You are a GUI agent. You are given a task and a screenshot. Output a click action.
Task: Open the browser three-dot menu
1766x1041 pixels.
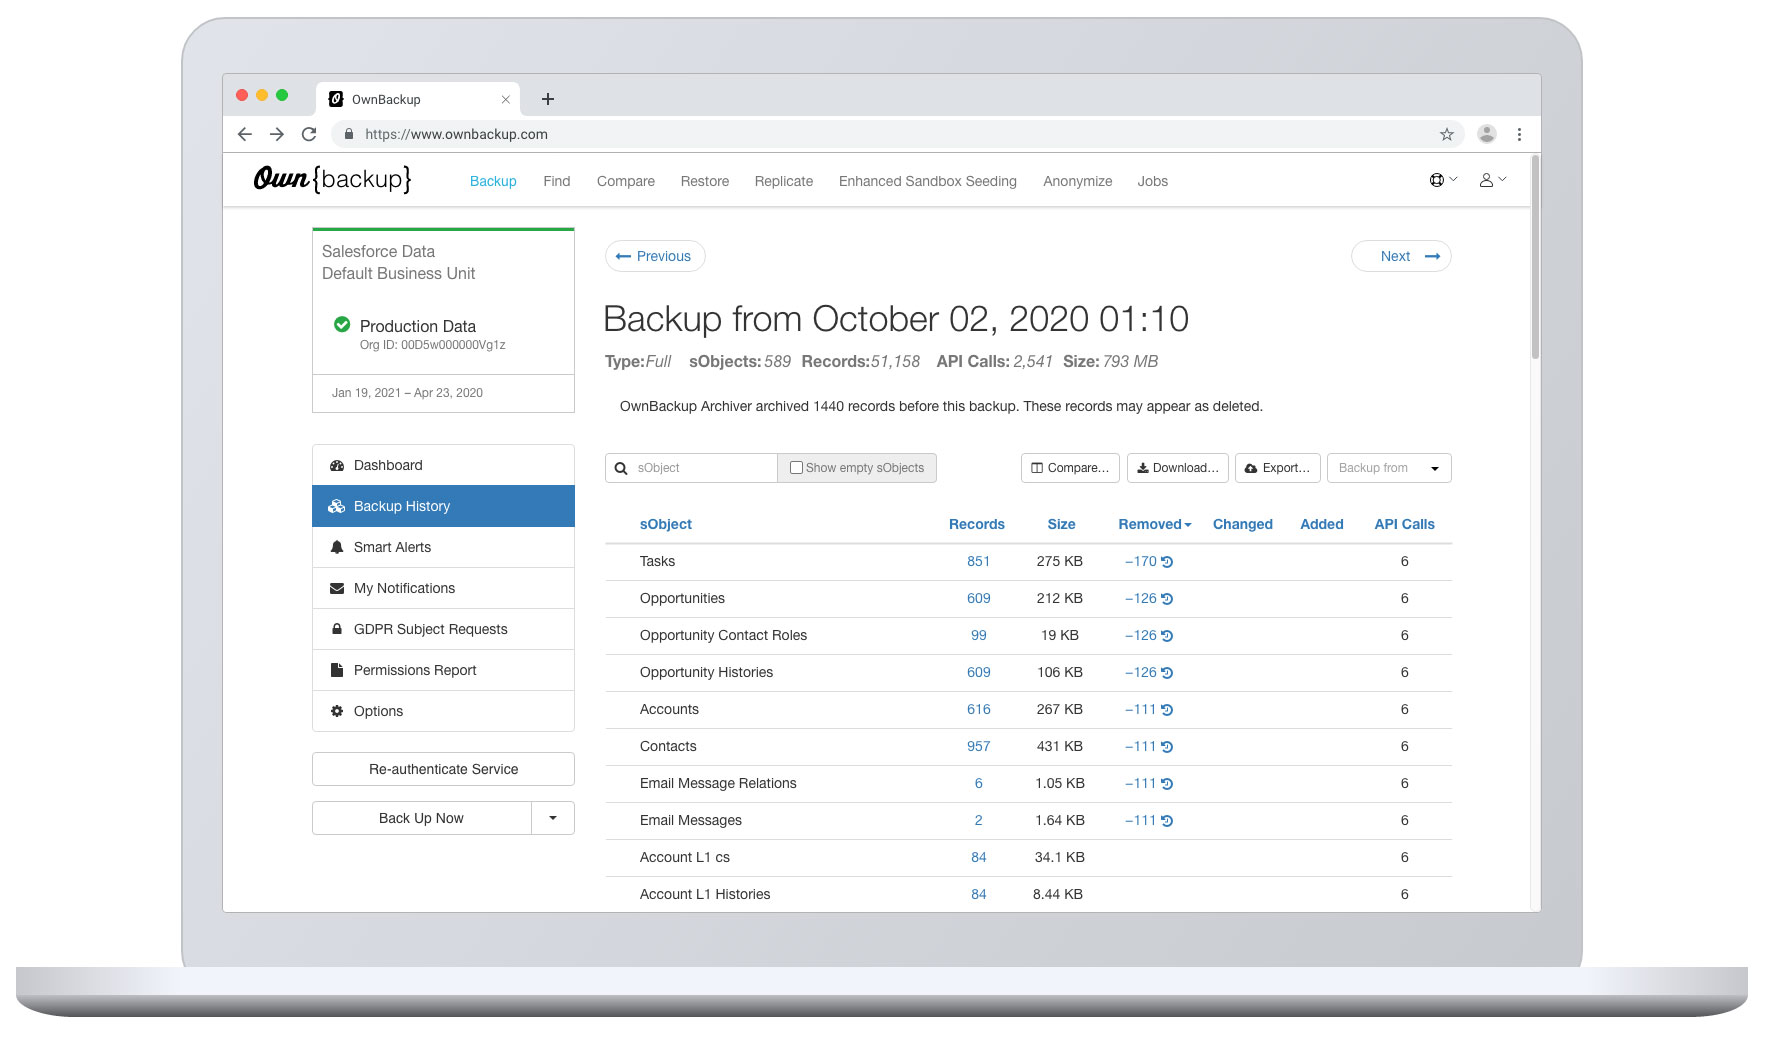[1519, 134]
